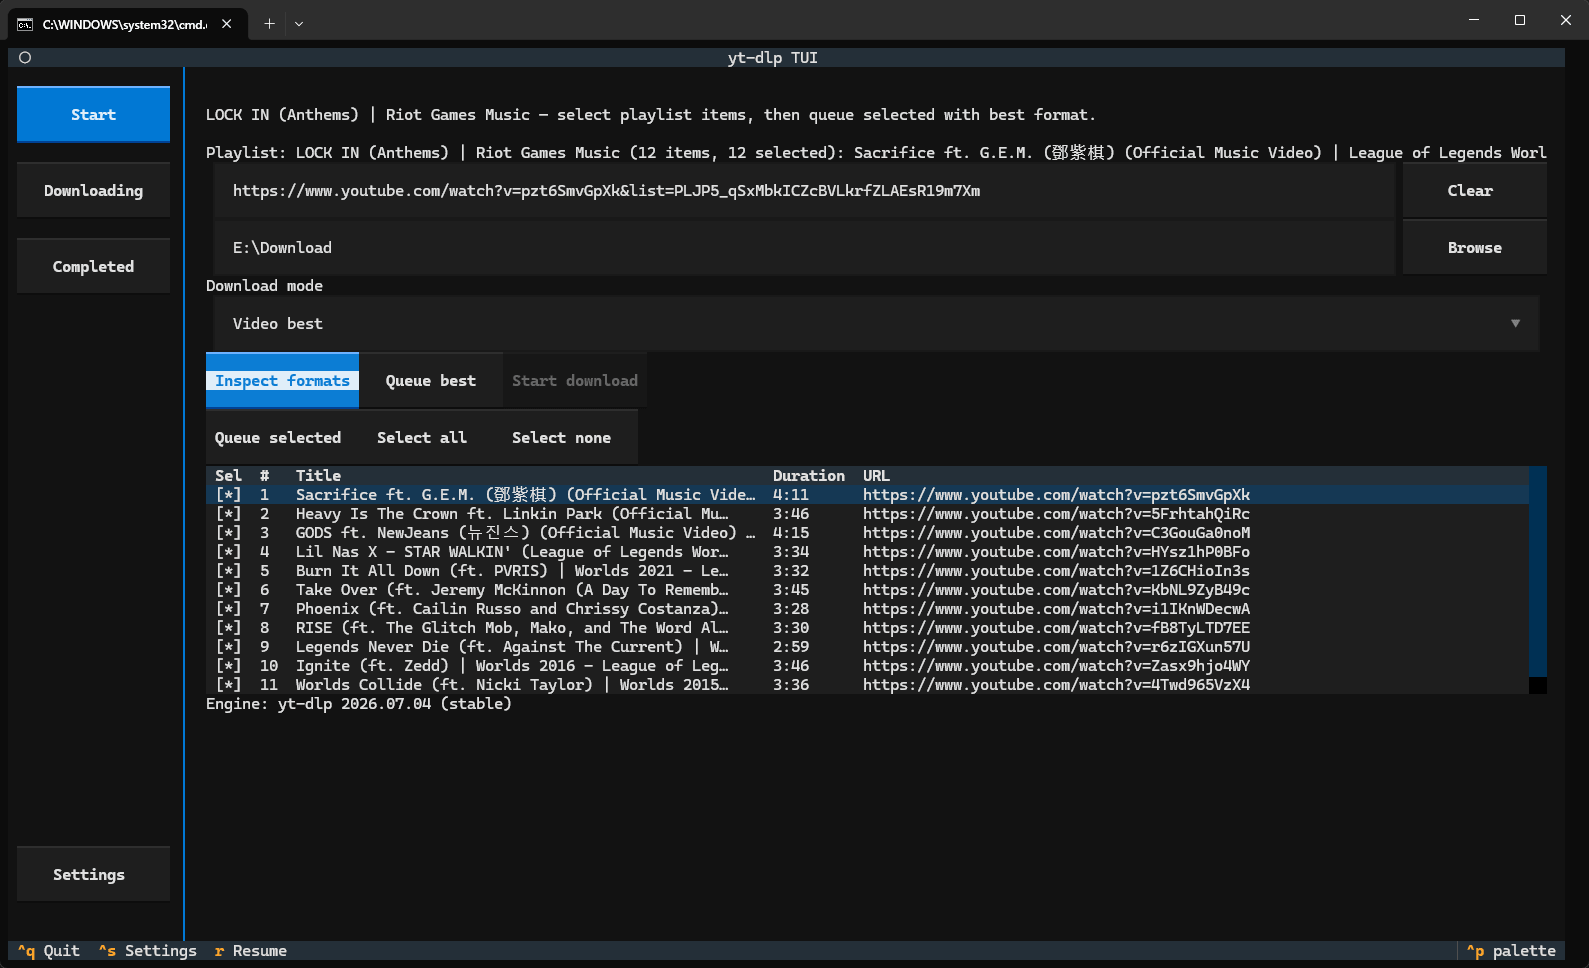Image resolution: width=1589 pixels, height=968 pixels.
Task: Click Queue best
Action: pyautogui.click(x=430, y=380)
